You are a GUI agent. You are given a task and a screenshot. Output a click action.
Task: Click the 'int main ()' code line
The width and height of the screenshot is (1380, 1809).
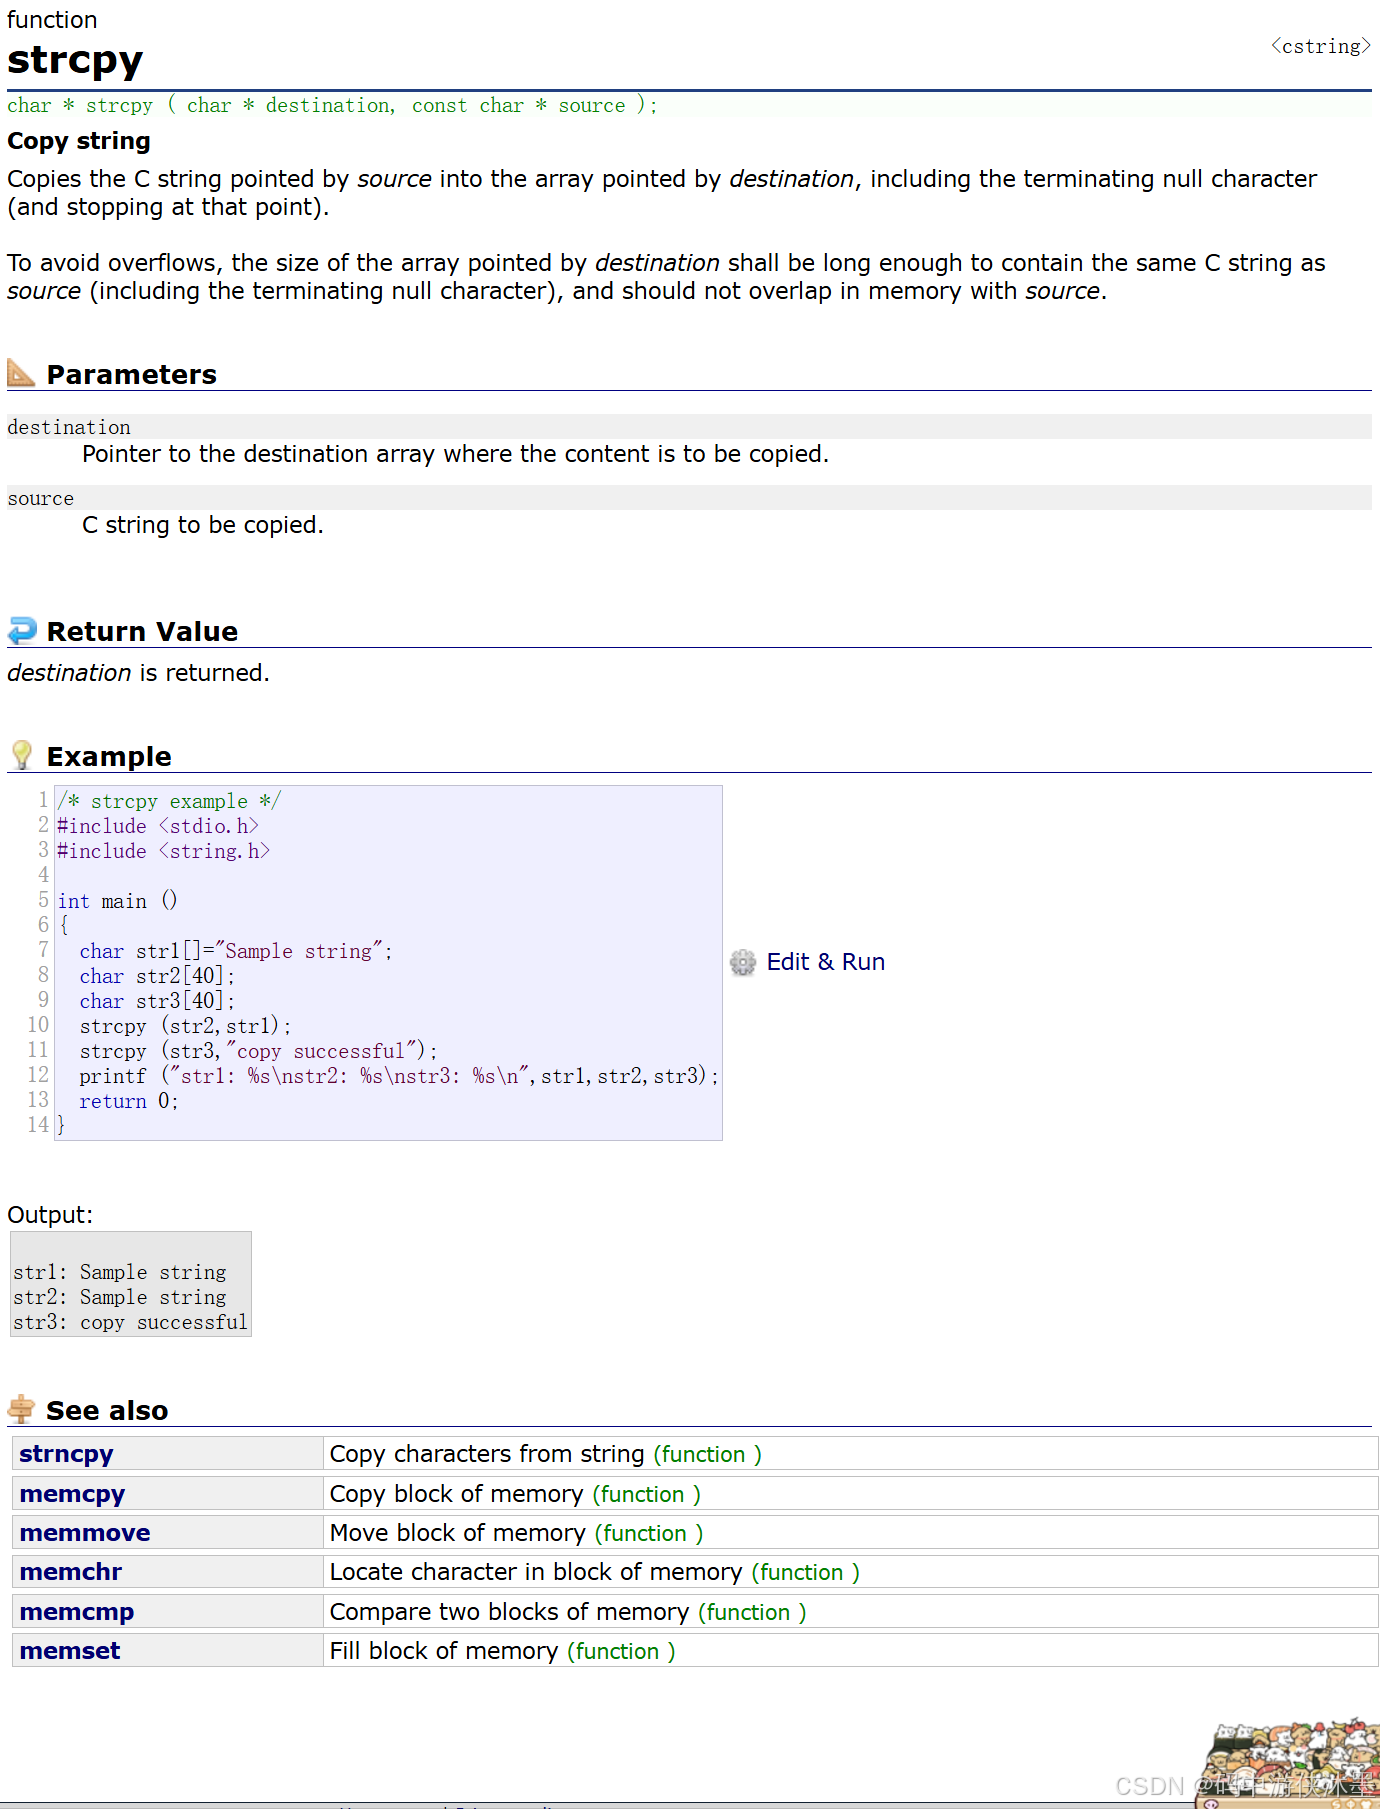pos(118,901)
